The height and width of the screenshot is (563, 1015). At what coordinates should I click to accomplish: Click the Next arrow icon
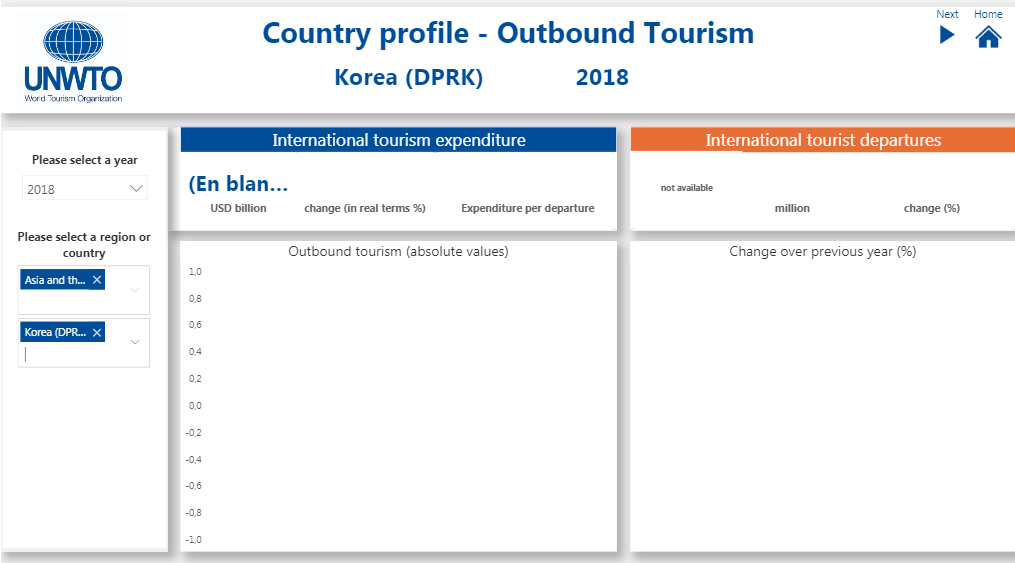[946, 36]
